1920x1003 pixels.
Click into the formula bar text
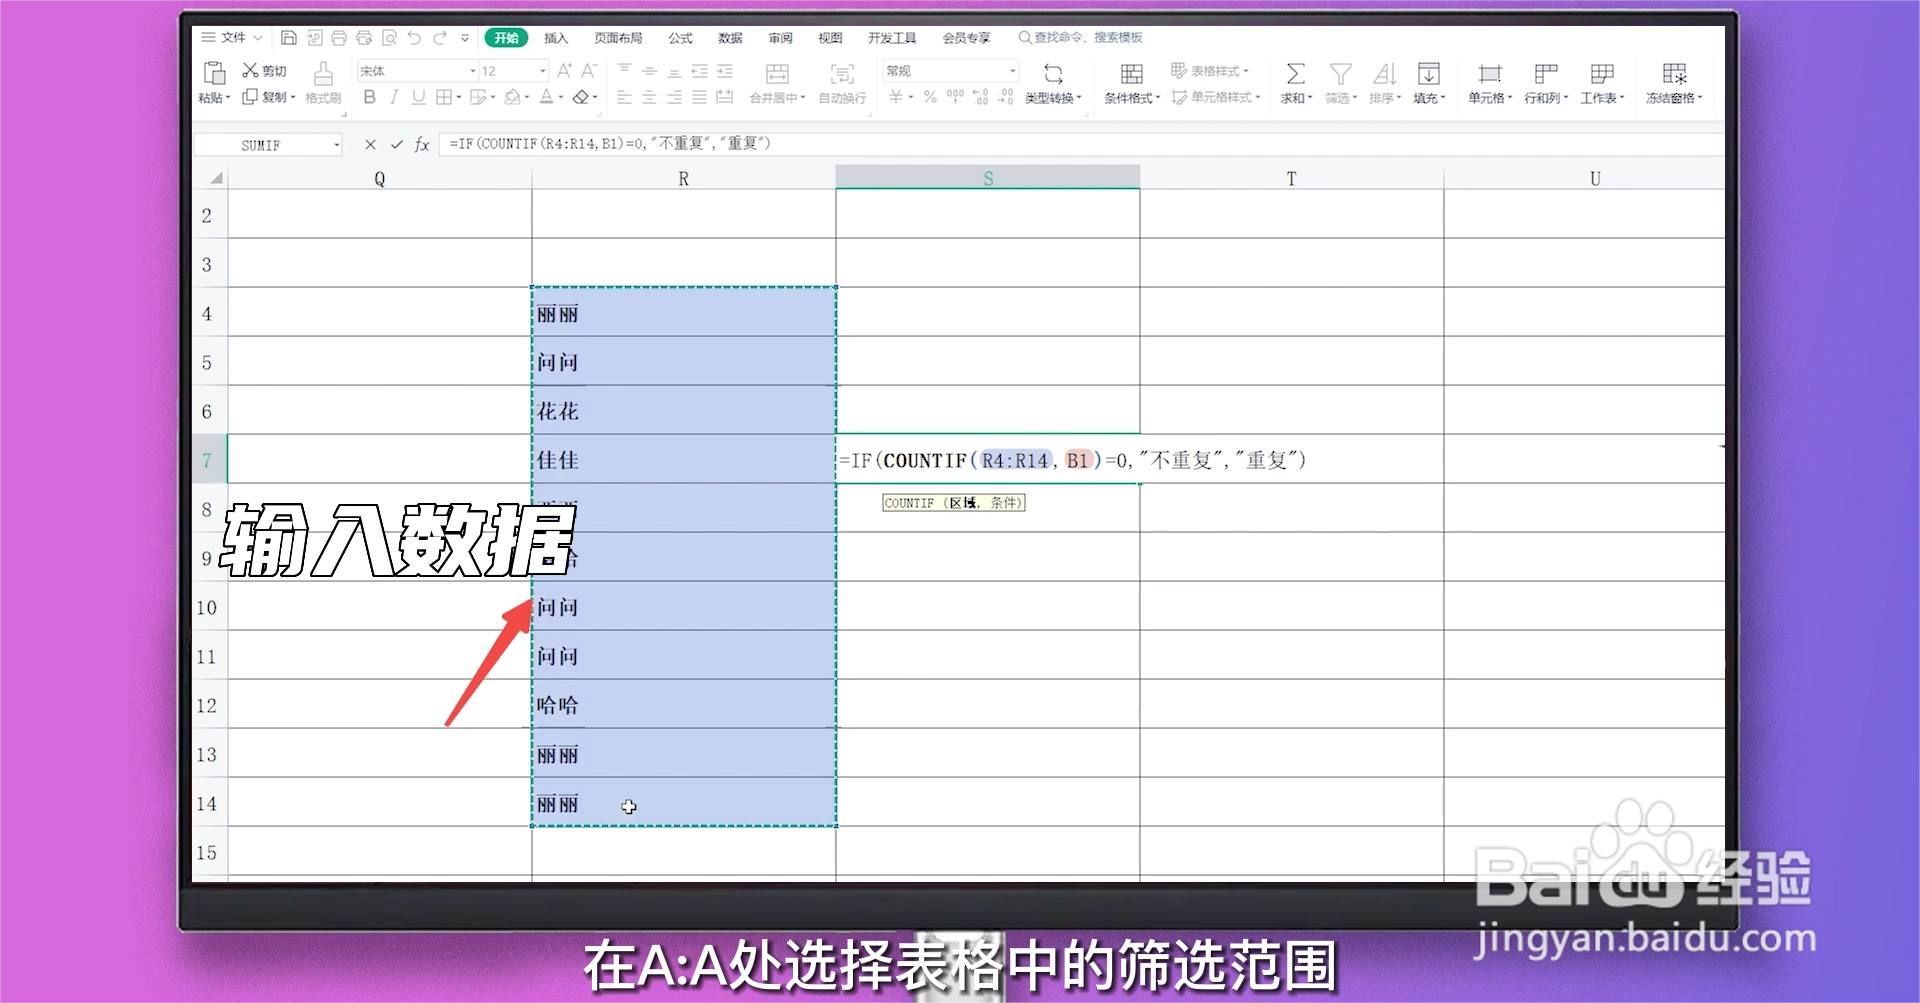[x=610, y=144]
